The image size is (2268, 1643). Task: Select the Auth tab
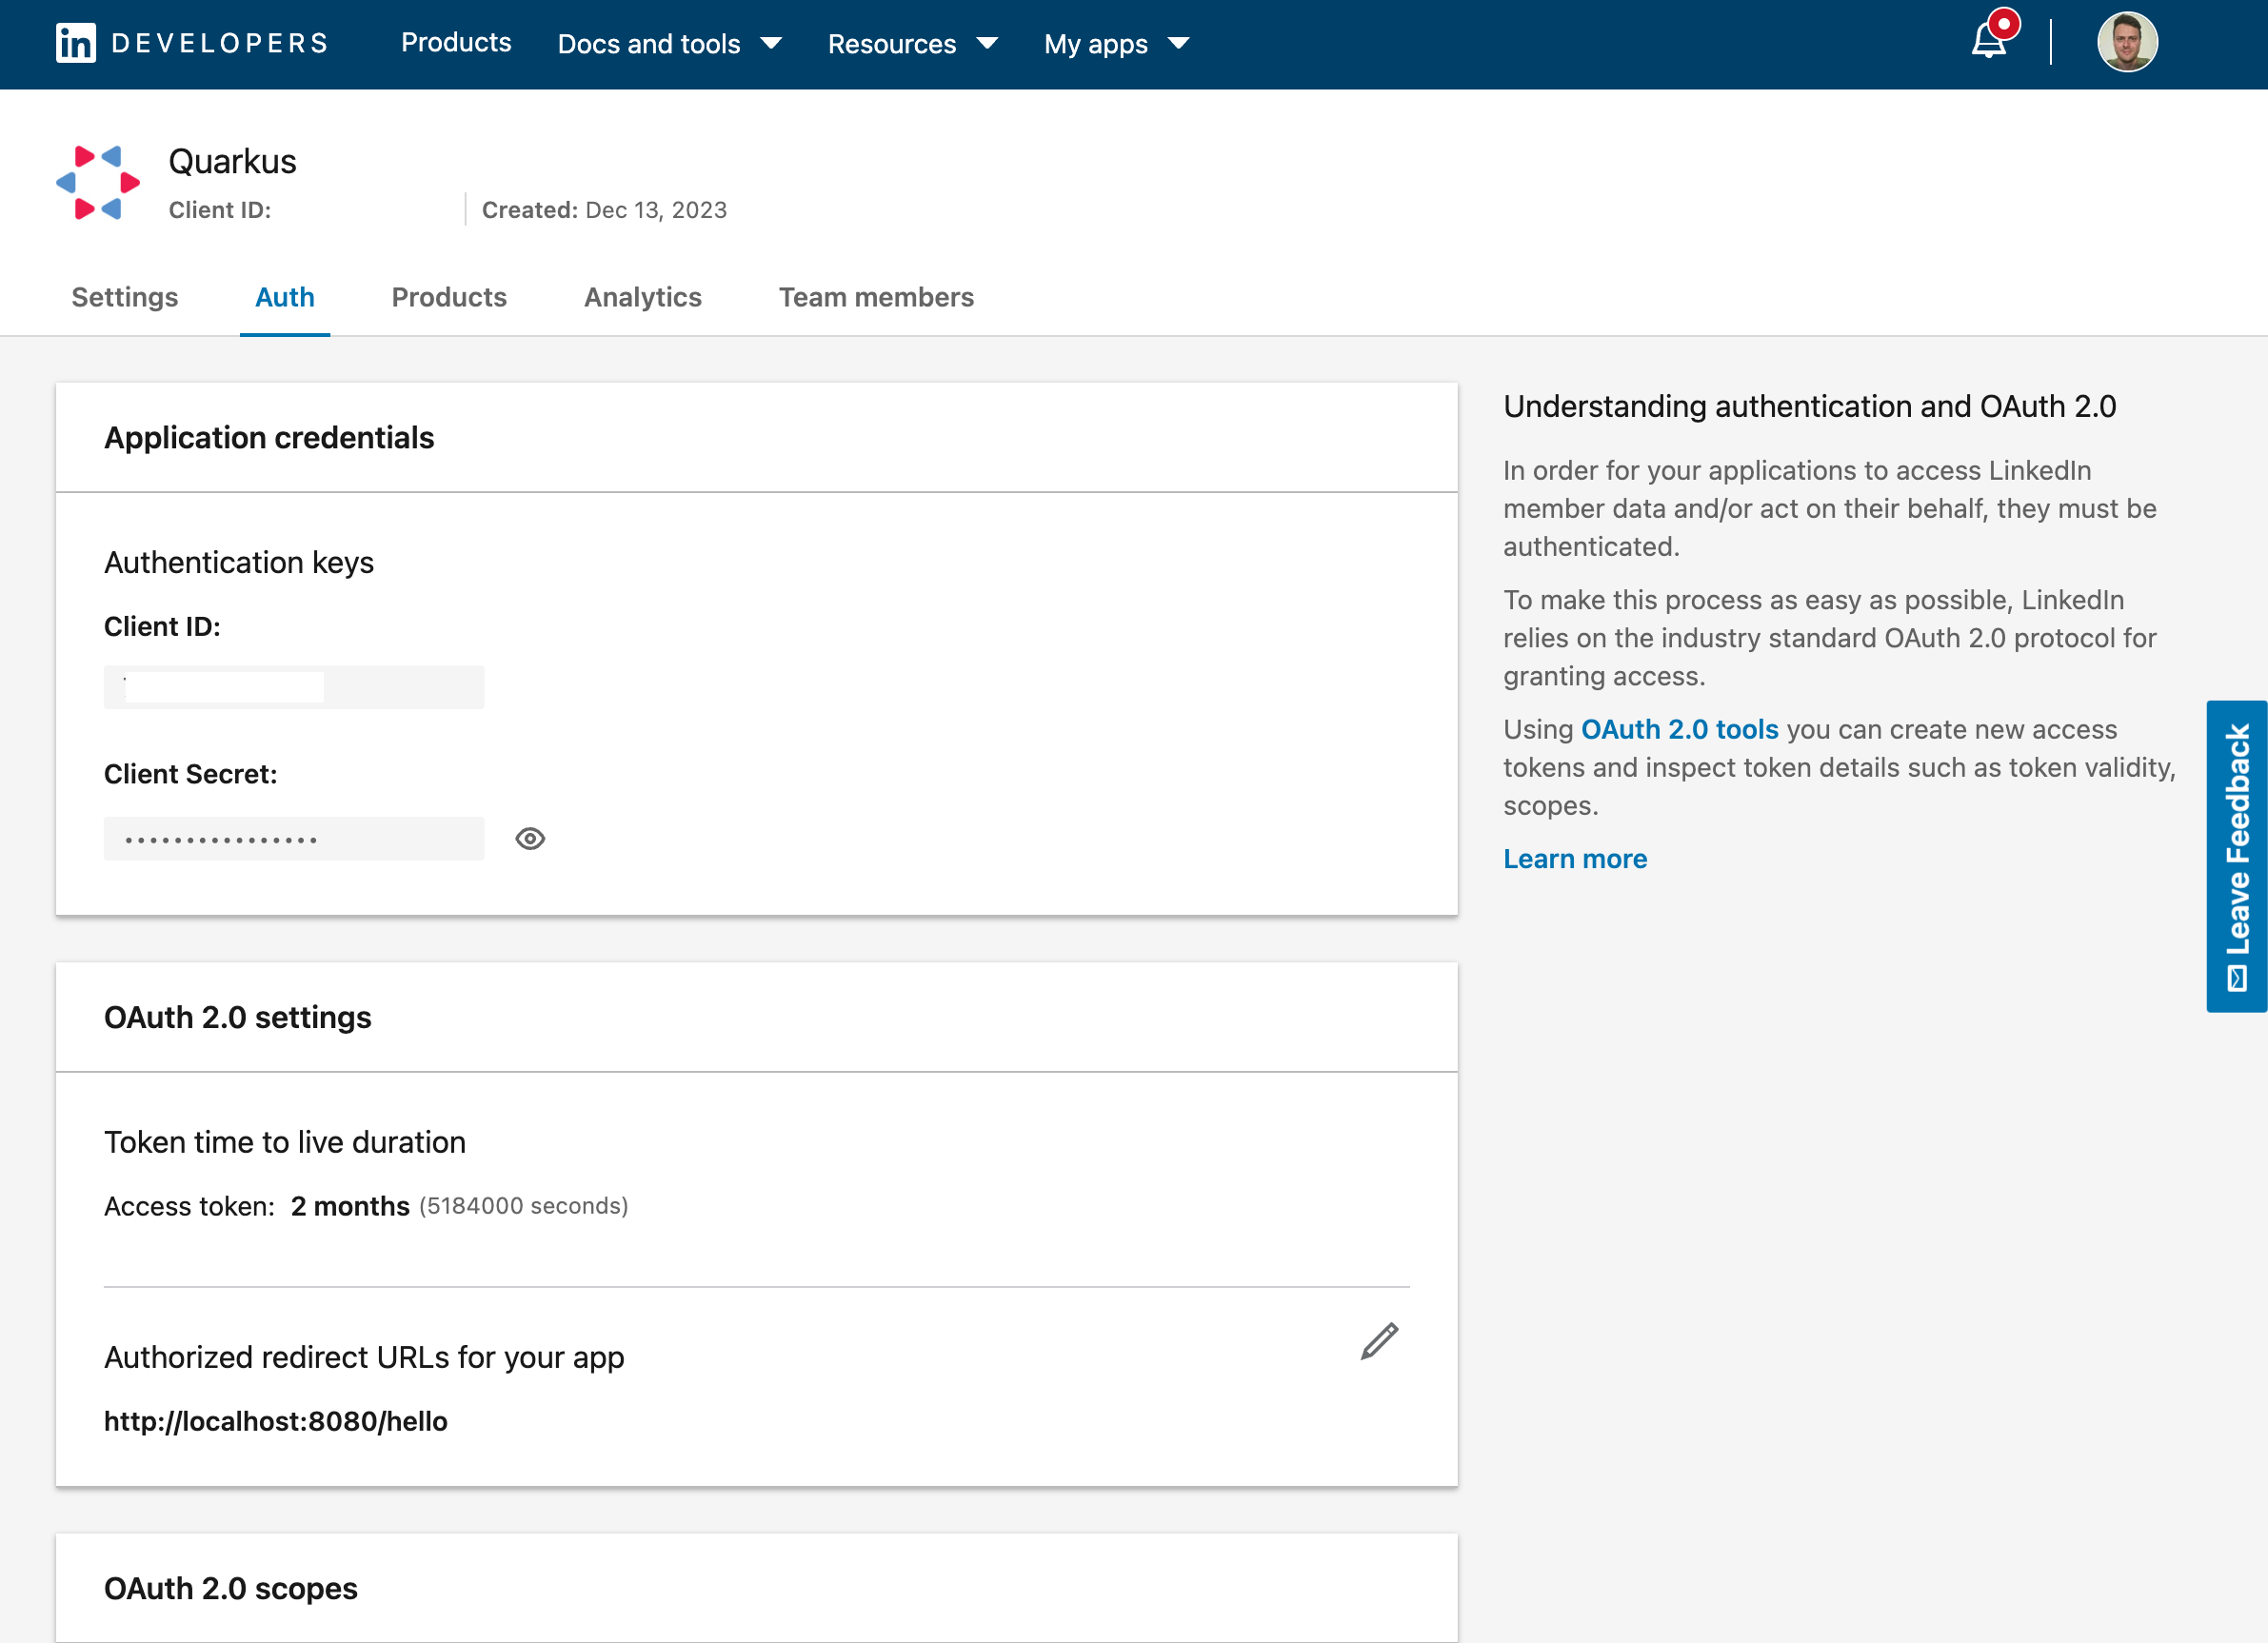[285, 297]
